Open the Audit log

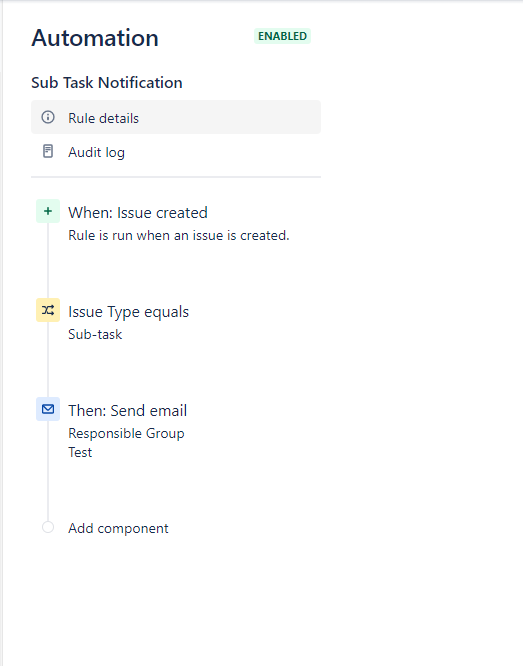(x=176, y=152)
